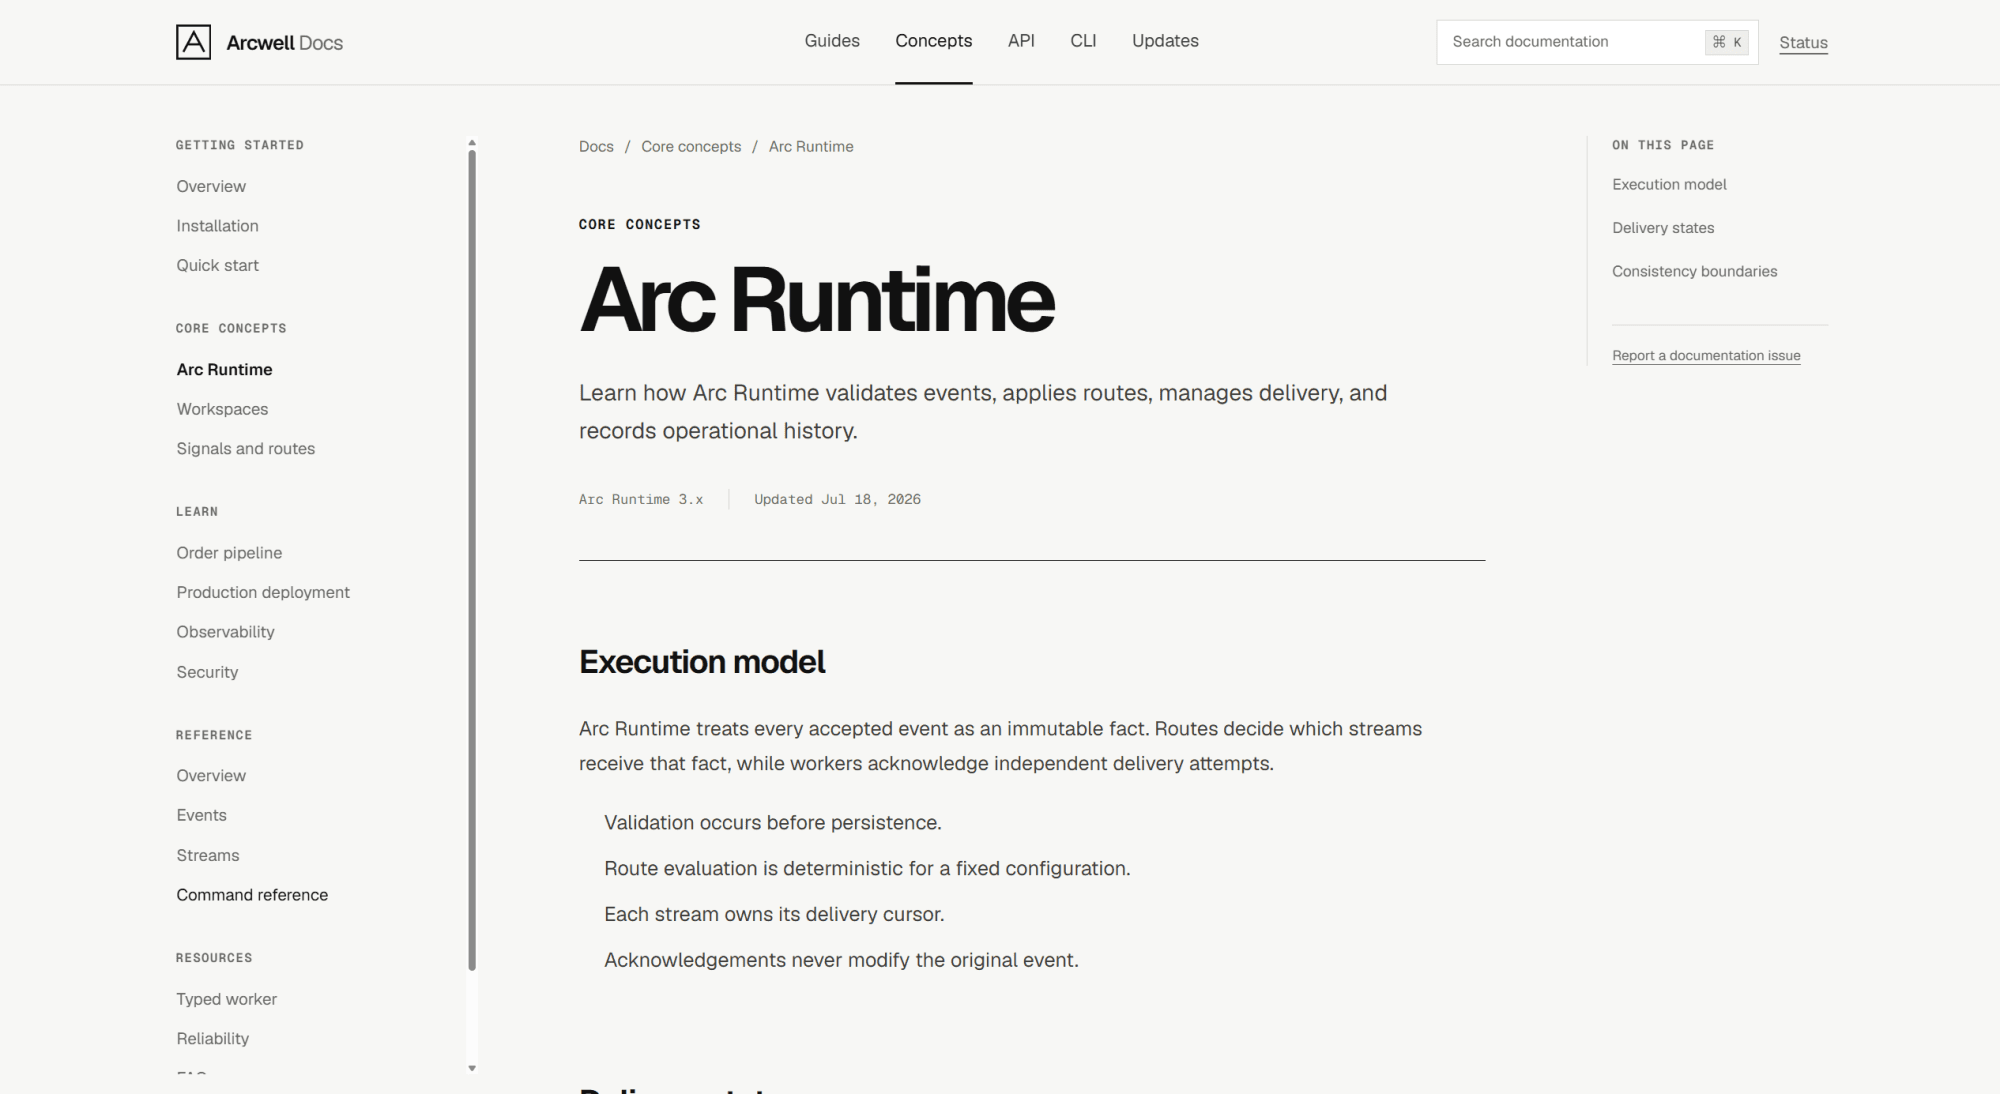Click the Docs breadcrumb
Image resolution: width=2000 pixels, height=1094 pixels.
596,146
